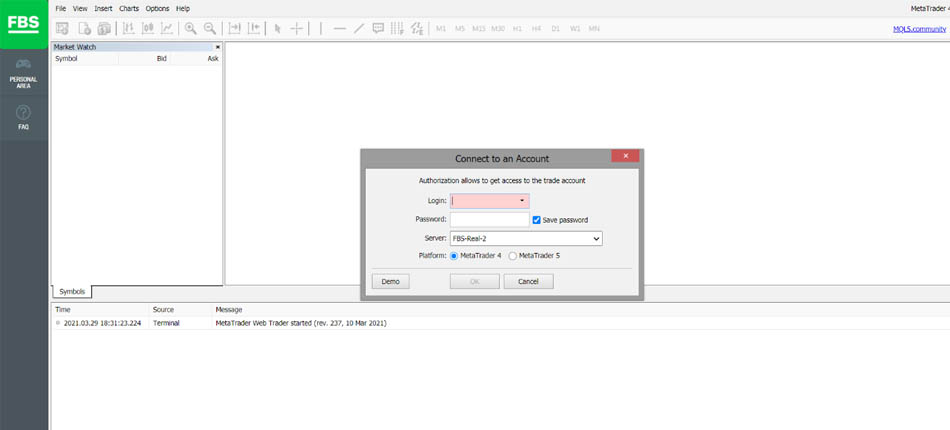Screen dimensions: 950x430
Task: Open the Server FBS-Real-2 dropdown
Action: [526, 239]
